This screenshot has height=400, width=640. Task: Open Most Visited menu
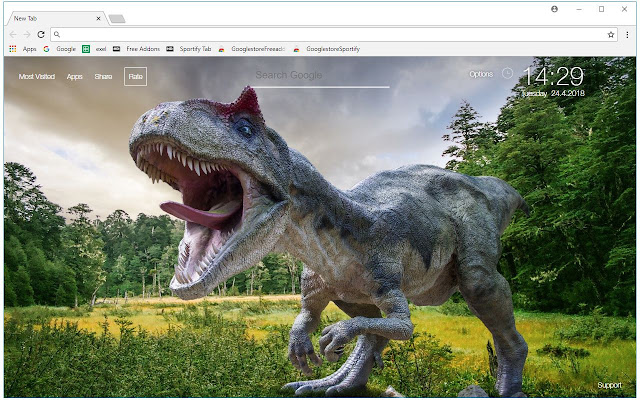[37, 76]
